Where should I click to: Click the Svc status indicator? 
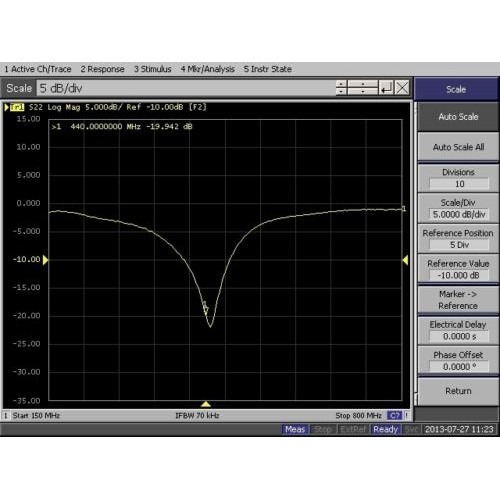click(x=411, y=429)
